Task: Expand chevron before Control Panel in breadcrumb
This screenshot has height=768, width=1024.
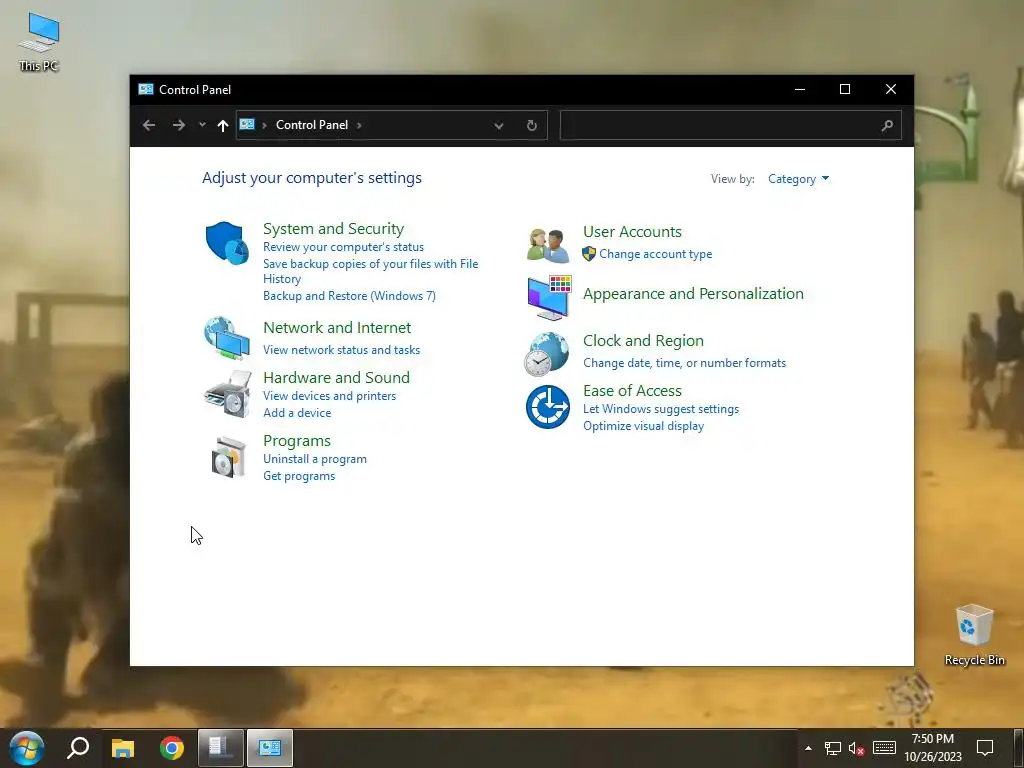Action: 264,125
